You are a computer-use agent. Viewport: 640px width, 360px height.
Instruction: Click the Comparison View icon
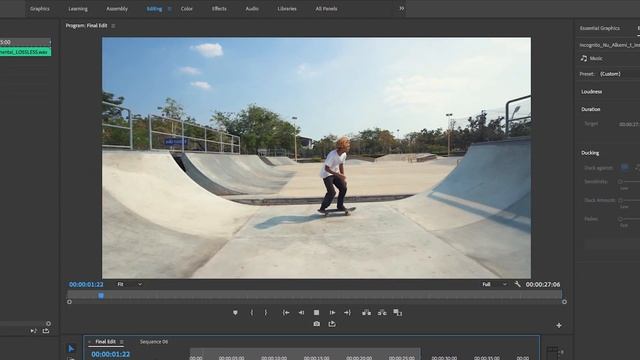pos(398,313)
